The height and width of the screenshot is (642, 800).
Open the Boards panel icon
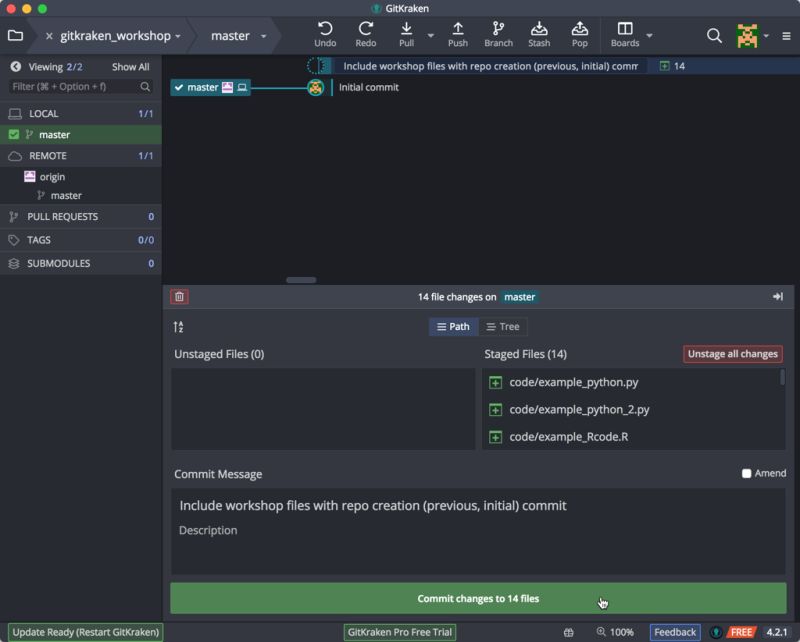[625, 30]
